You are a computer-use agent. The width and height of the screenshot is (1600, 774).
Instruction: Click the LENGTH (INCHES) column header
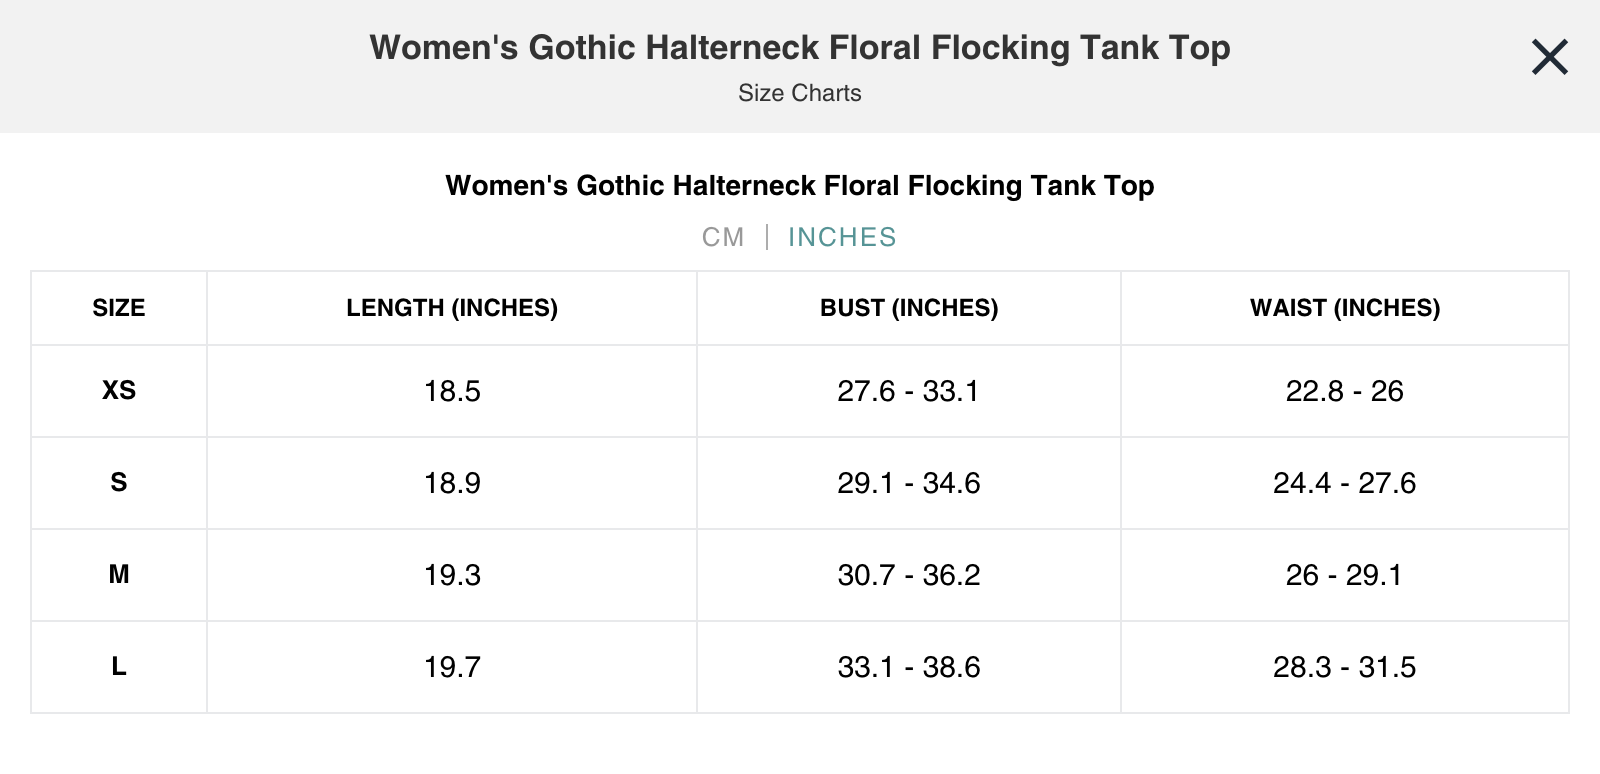[x=452, y=308]
